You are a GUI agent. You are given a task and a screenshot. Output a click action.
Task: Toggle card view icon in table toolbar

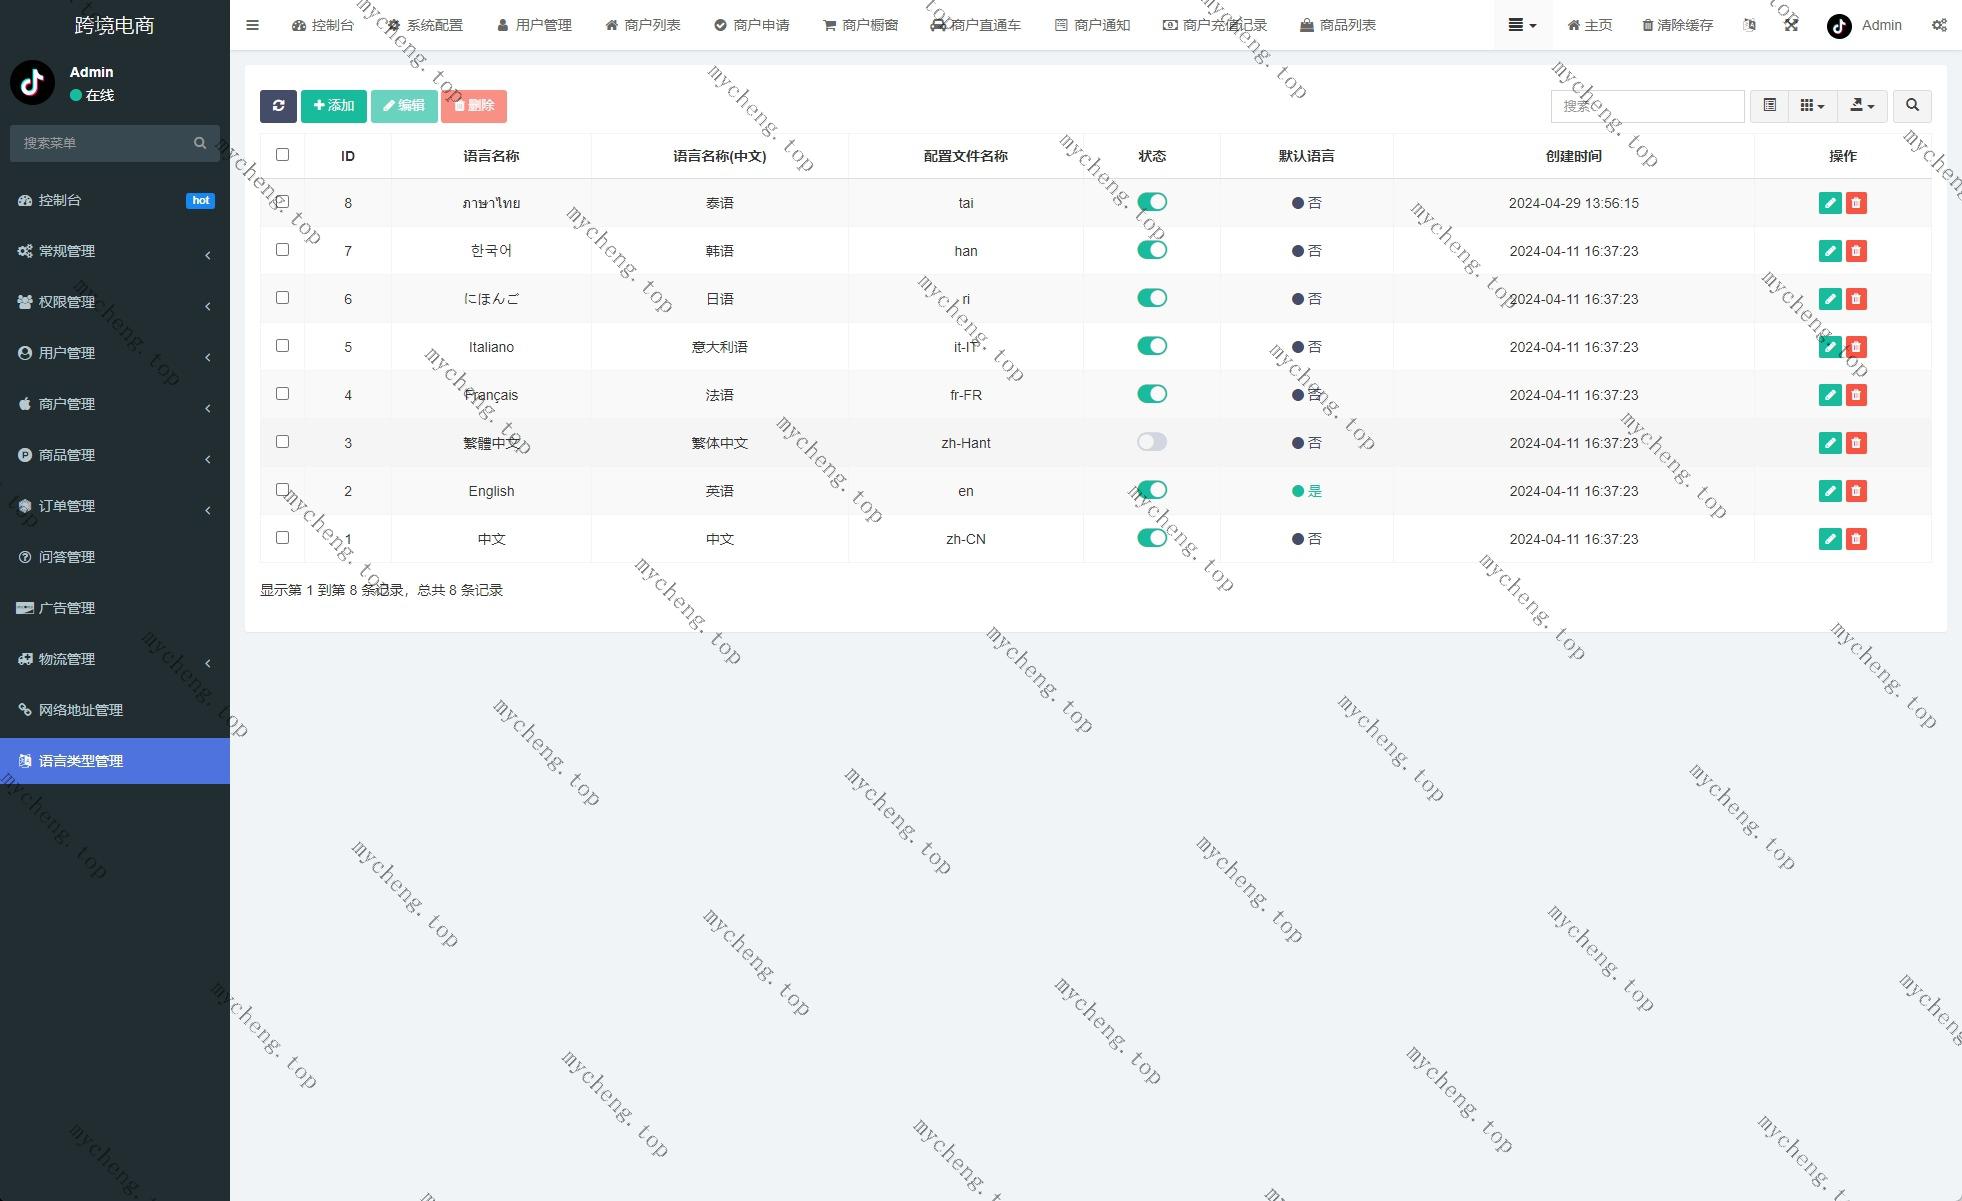point(1769,106)
